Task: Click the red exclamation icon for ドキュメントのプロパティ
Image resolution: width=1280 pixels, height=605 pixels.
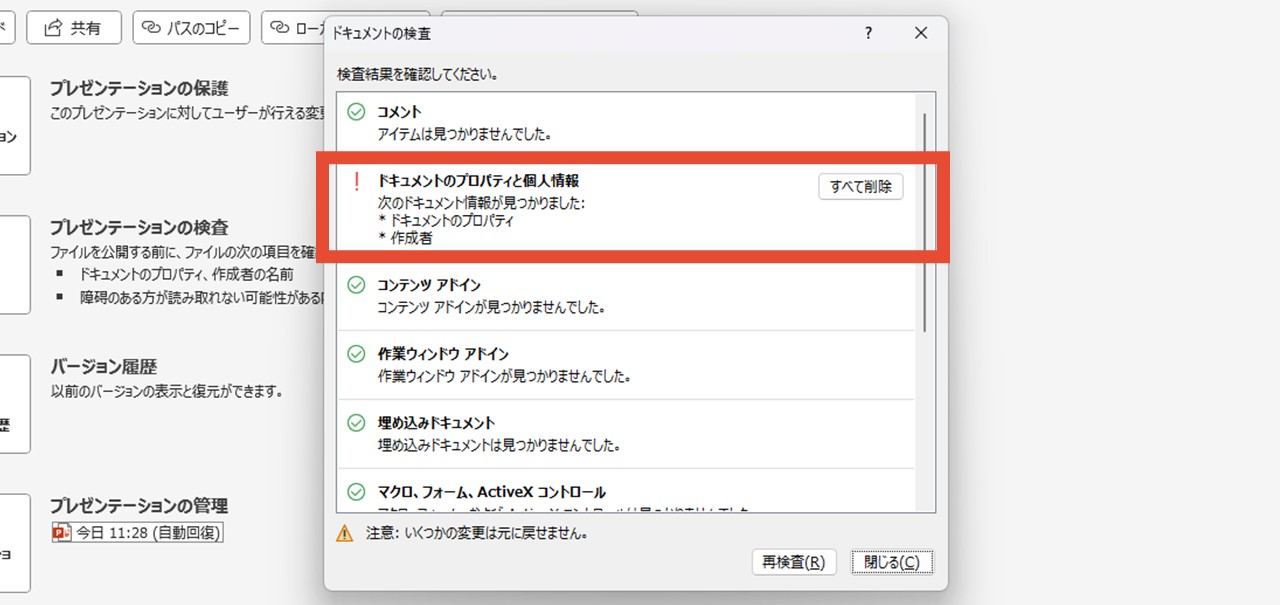Action: click(356, 181)
